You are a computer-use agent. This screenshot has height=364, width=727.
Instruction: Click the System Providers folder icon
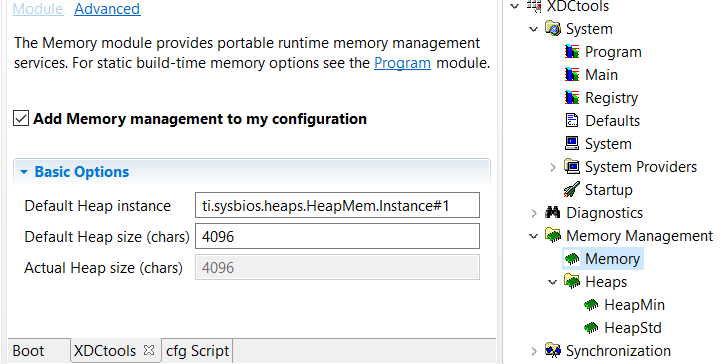pyautogui.click(x=572, y=166)
